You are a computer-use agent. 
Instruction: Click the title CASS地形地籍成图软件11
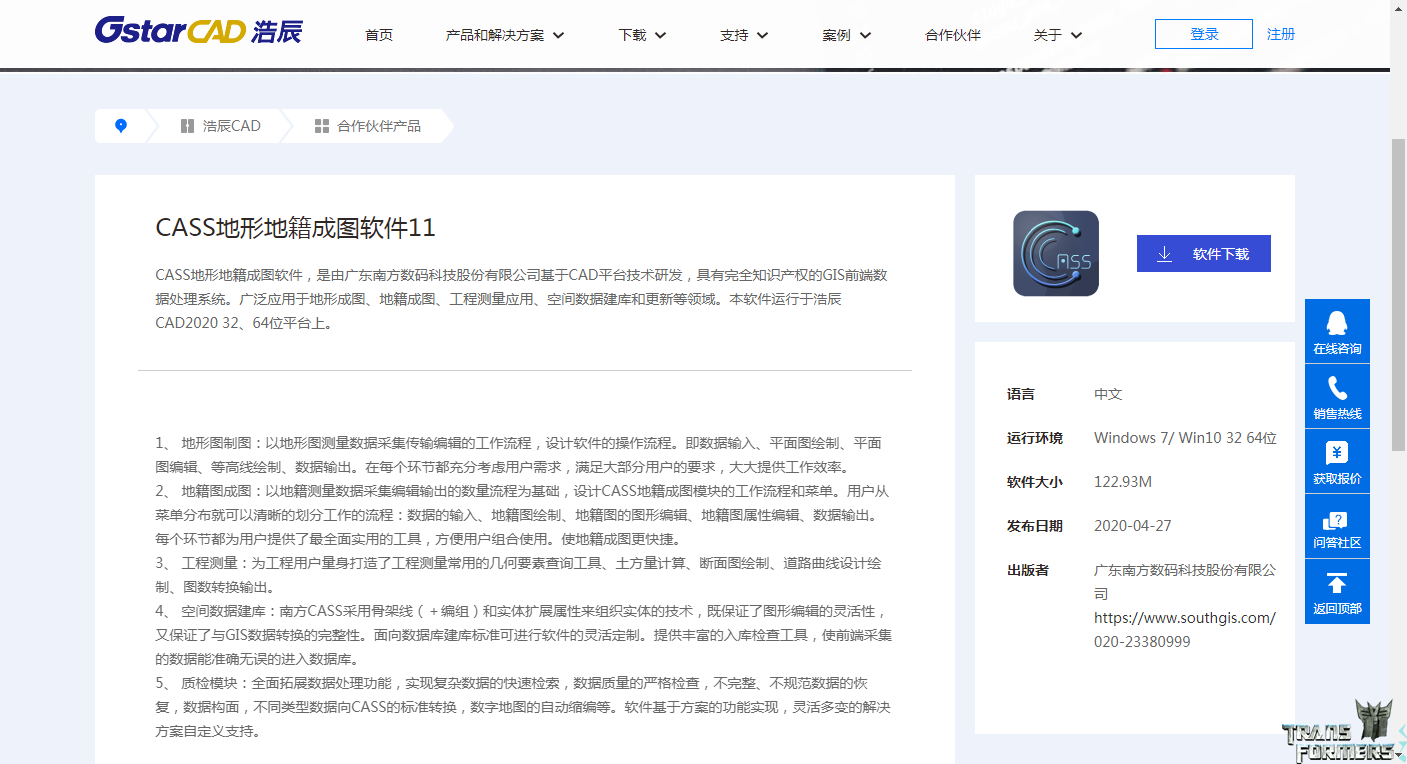point(296,228)
